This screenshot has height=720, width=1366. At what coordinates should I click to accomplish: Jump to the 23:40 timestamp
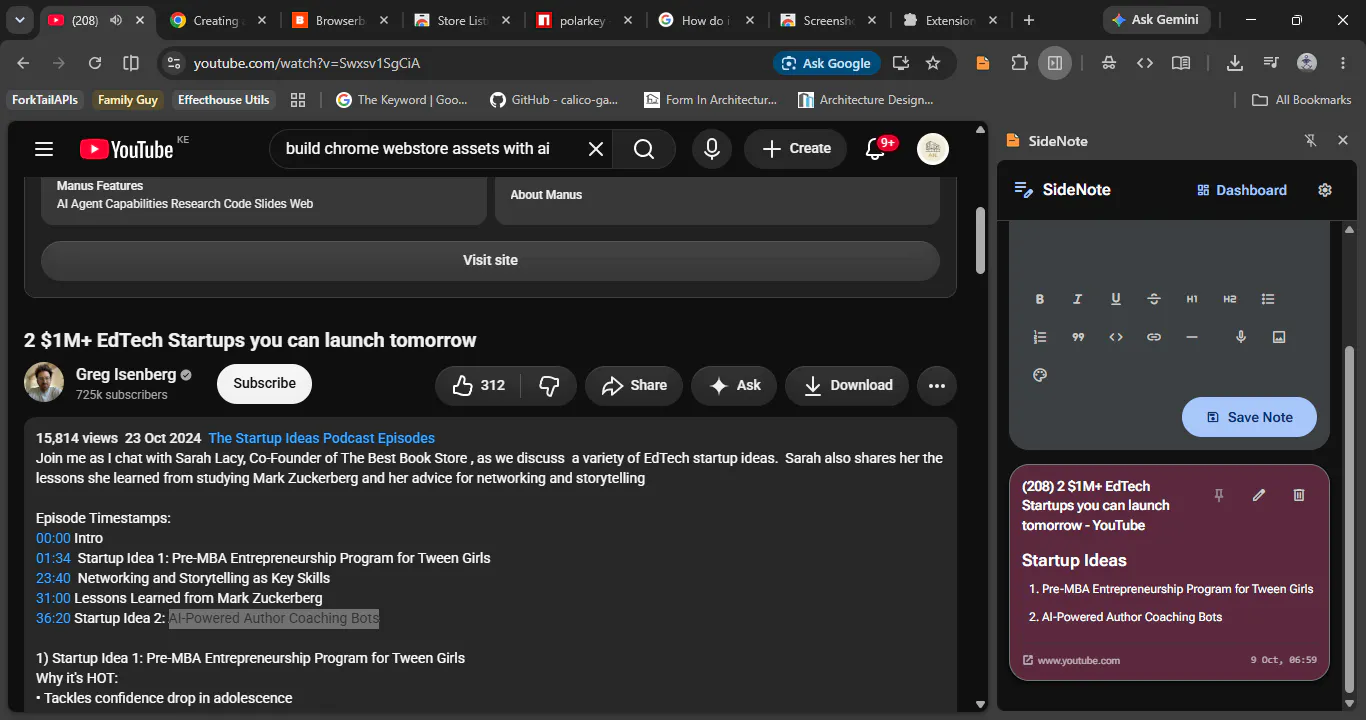(53, 578)
